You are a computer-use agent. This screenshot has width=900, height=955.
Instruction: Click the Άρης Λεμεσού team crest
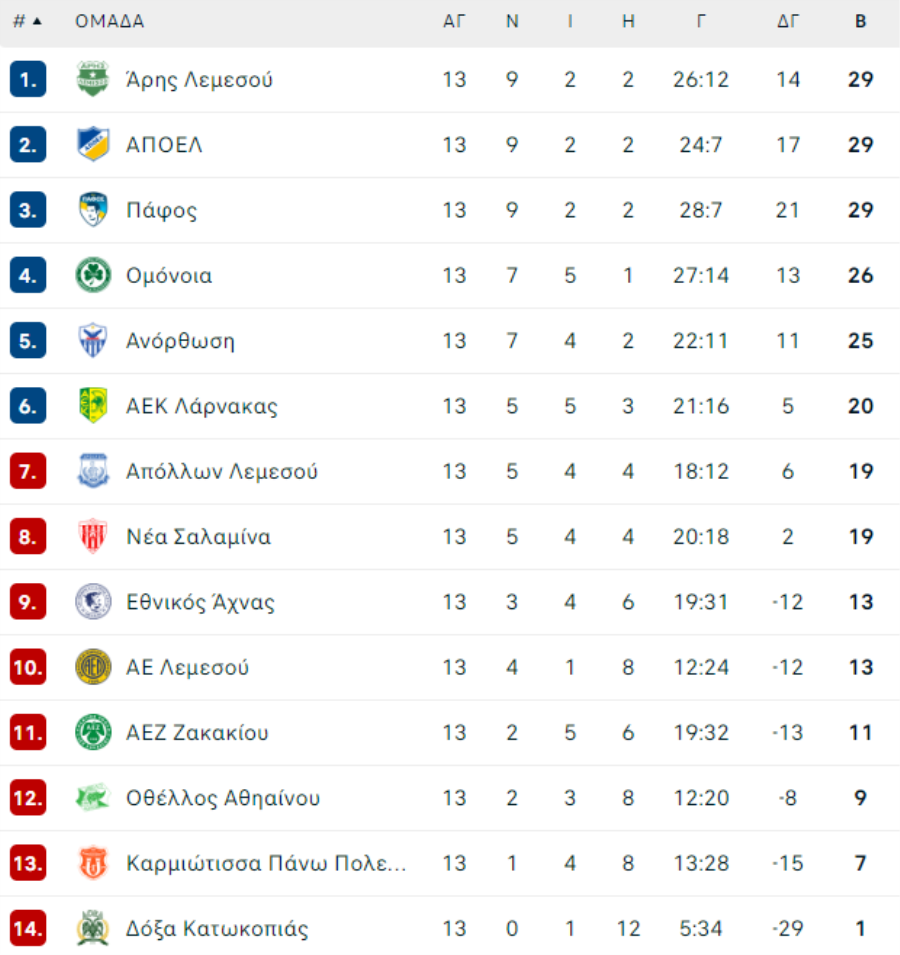coord(93,79)
